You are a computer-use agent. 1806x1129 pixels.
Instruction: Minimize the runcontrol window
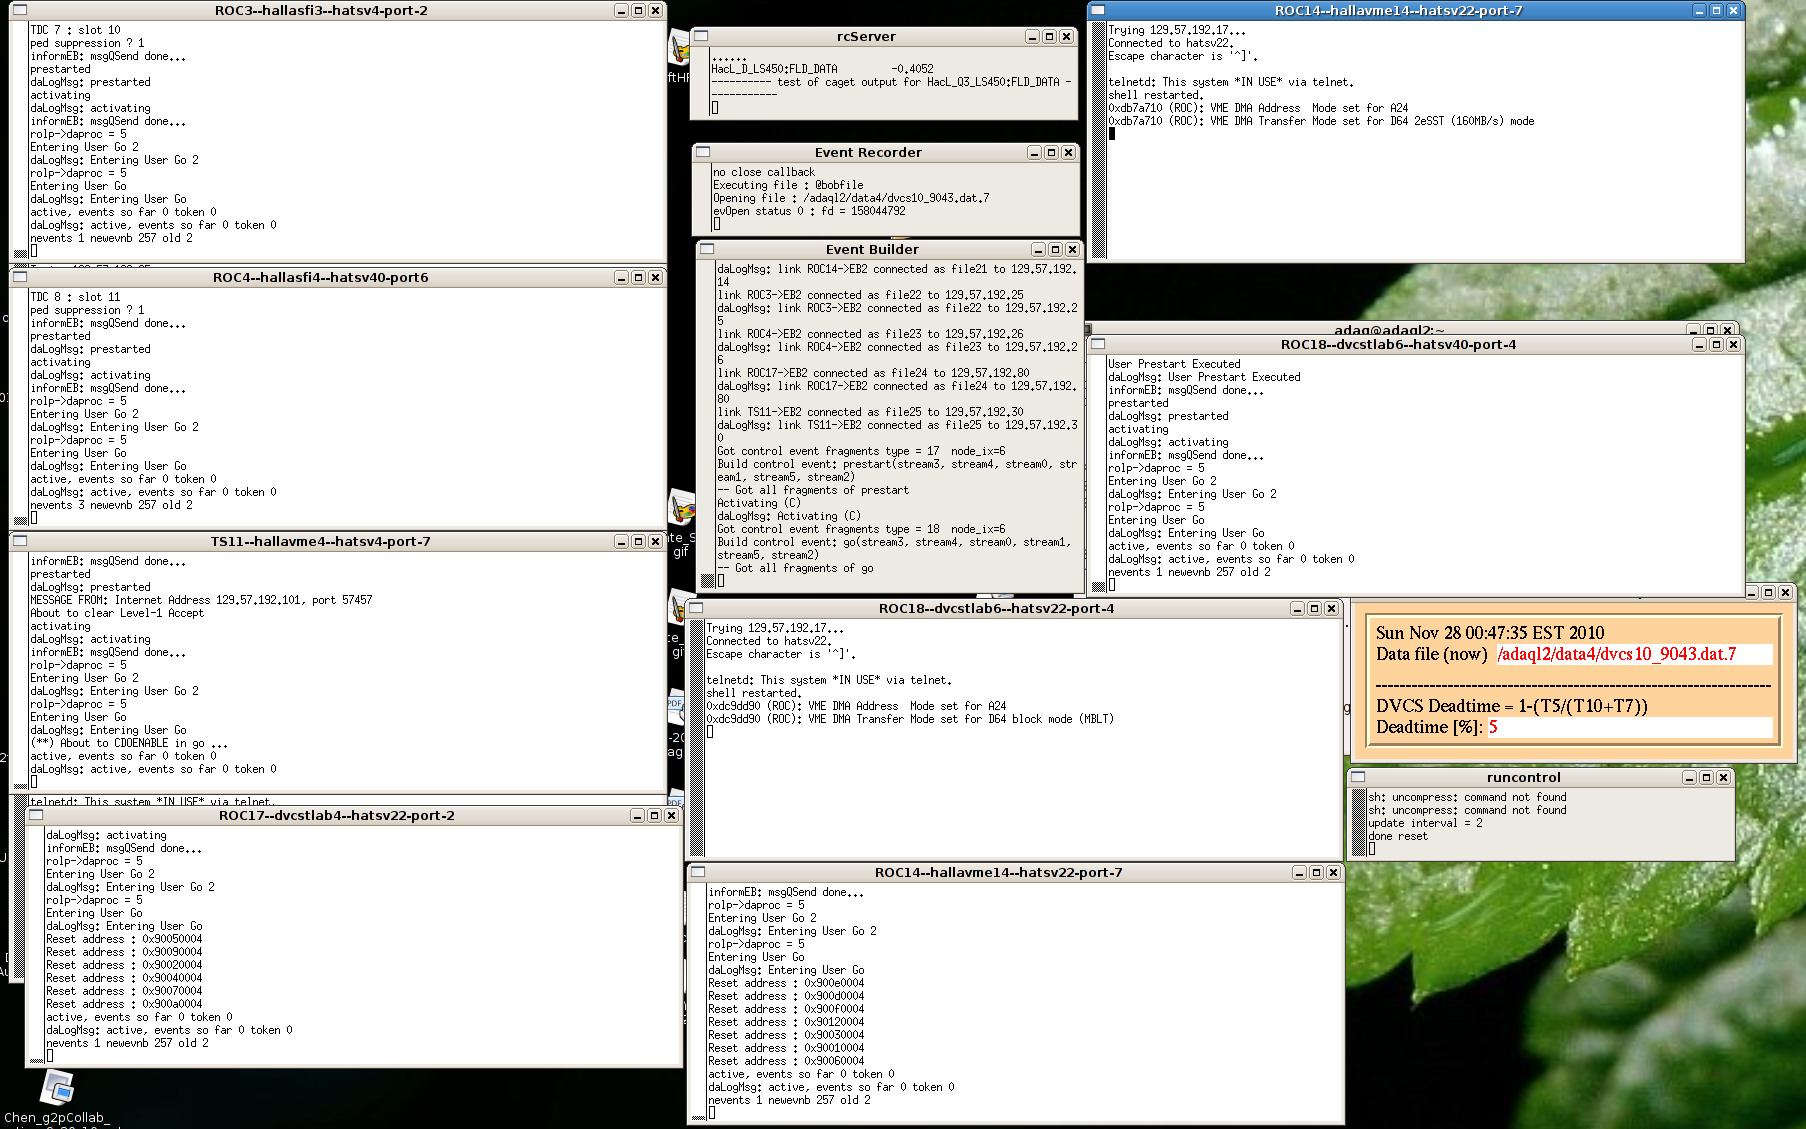pyautogui.click(x=1689, y=778)
